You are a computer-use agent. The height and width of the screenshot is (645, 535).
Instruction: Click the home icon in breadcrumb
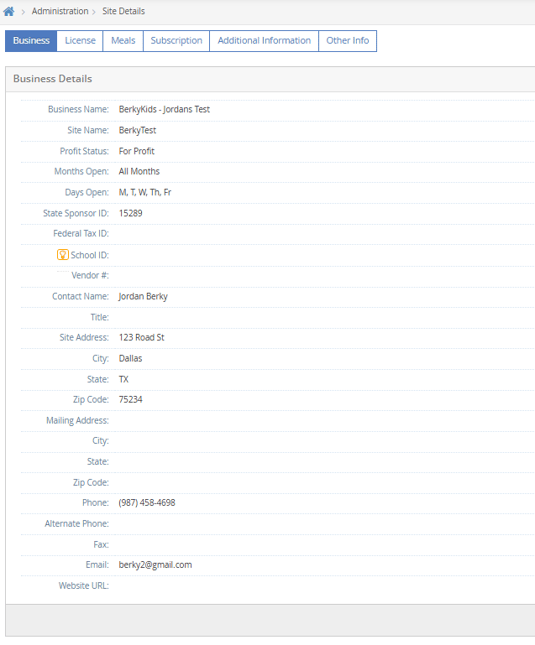click(9, 11)
